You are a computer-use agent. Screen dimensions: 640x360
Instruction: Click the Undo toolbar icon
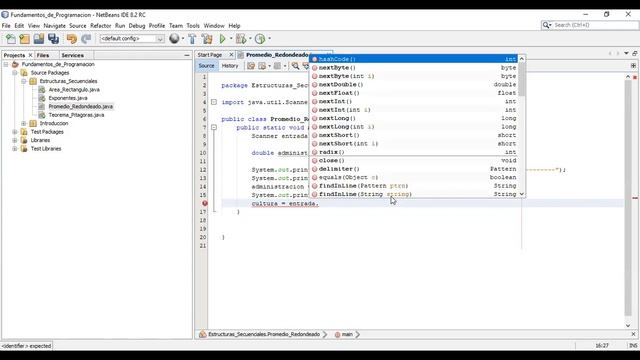pos(72,39)
